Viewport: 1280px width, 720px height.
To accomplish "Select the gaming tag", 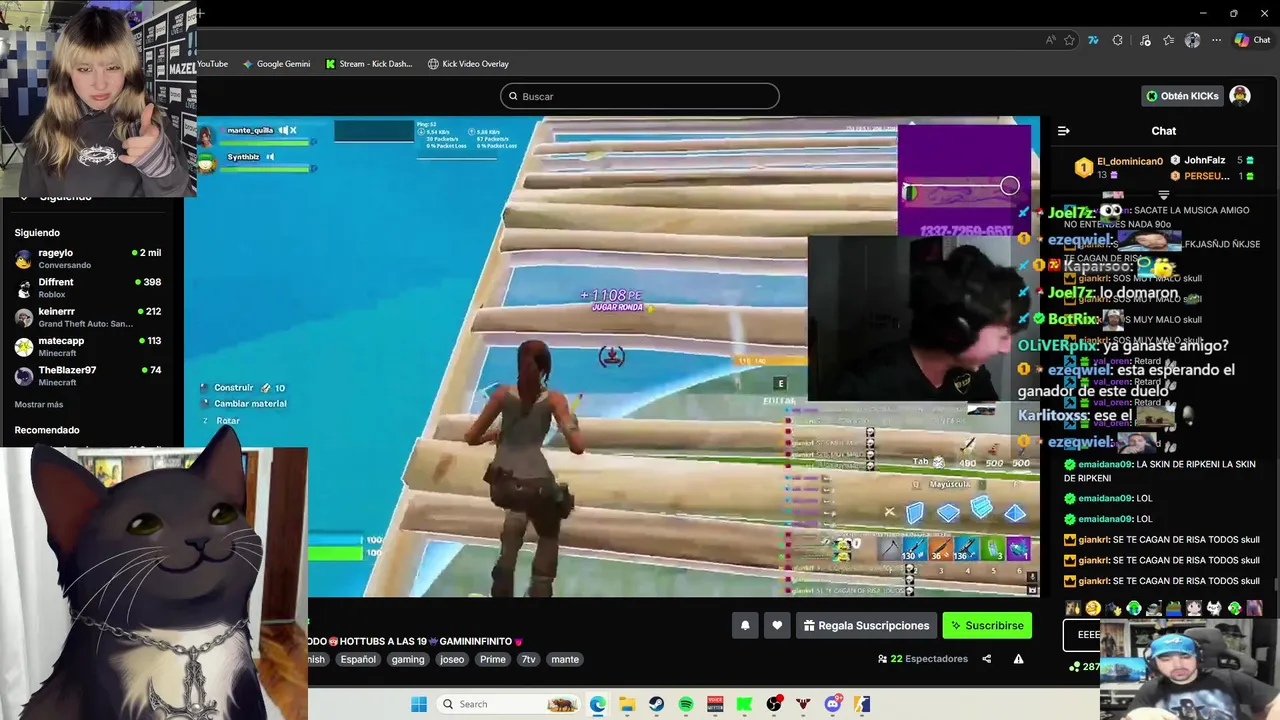I will [408, 660].
